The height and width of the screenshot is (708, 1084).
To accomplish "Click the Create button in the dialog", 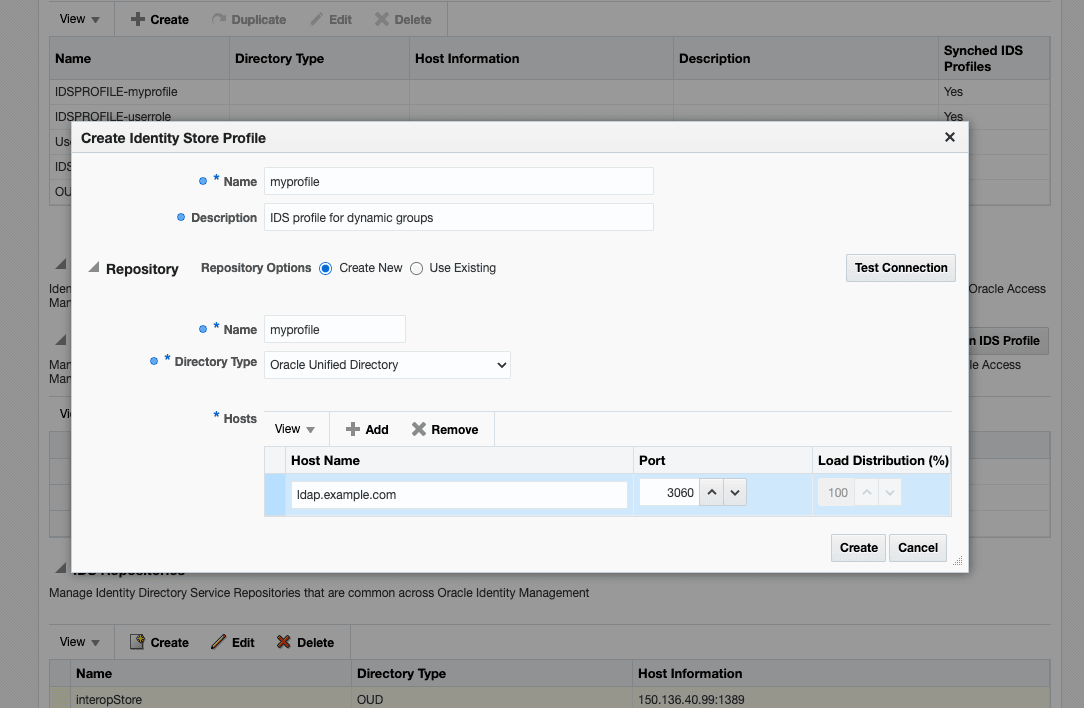I will [x=858, y=548].
